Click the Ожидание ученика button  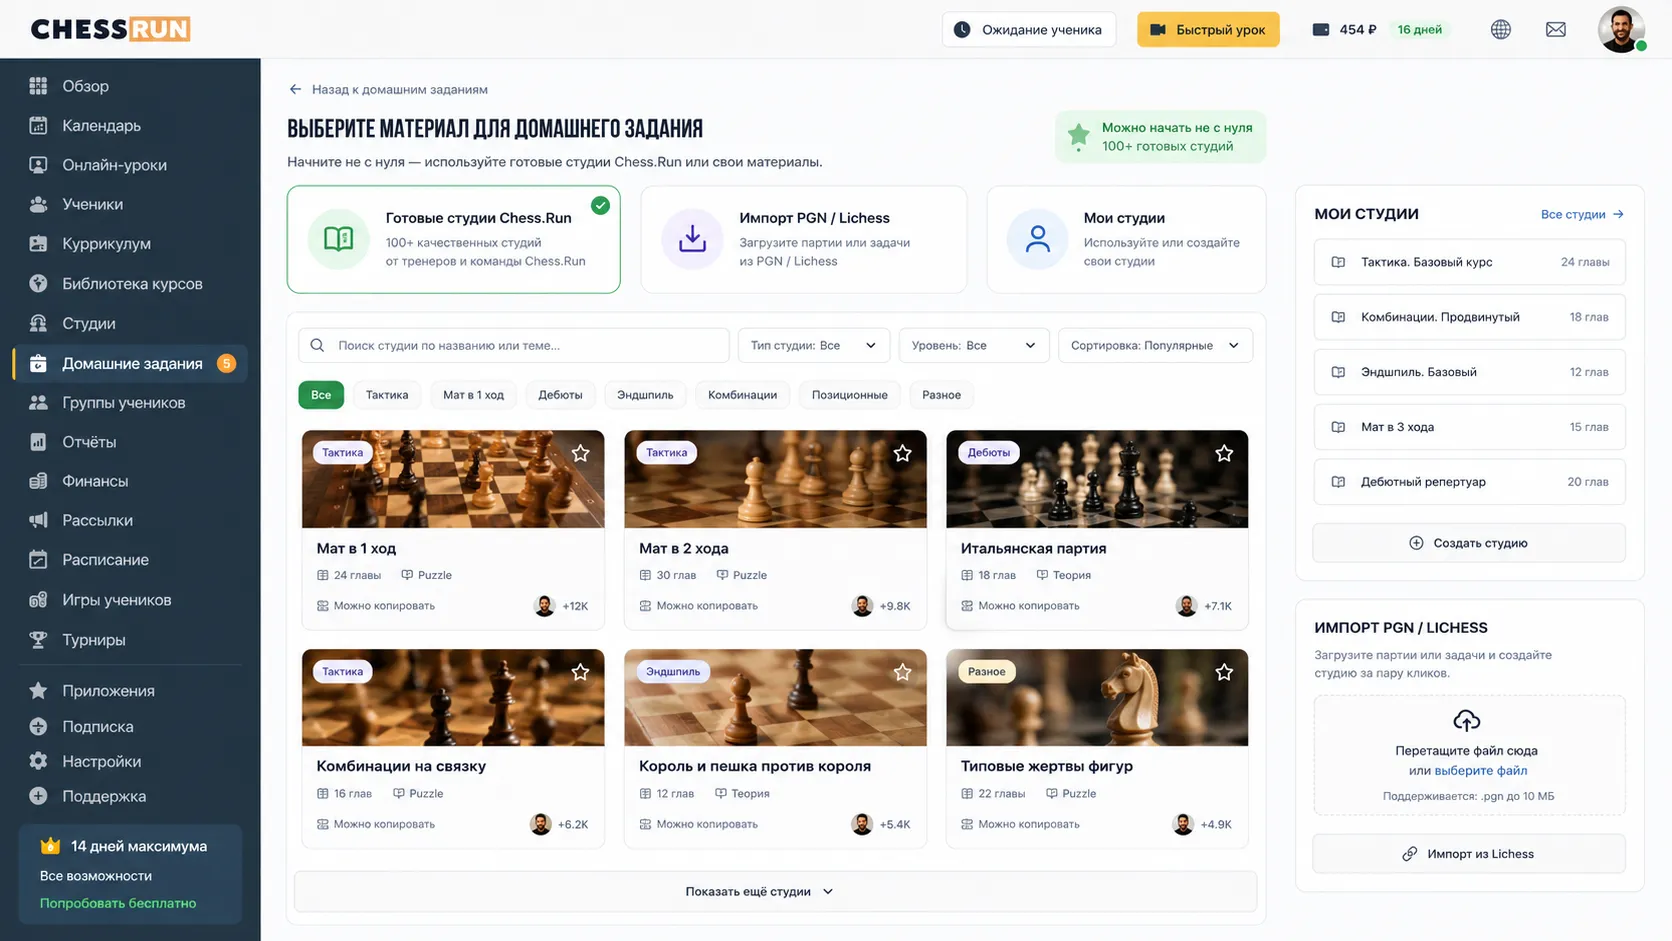coord(1029,29)
